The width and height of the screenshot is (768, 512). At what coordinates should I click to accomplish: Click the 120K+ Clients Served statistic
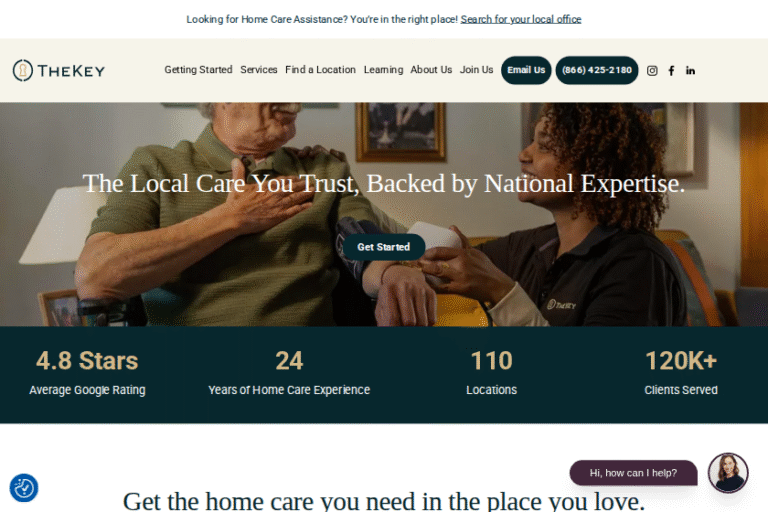tap(681, 372)
